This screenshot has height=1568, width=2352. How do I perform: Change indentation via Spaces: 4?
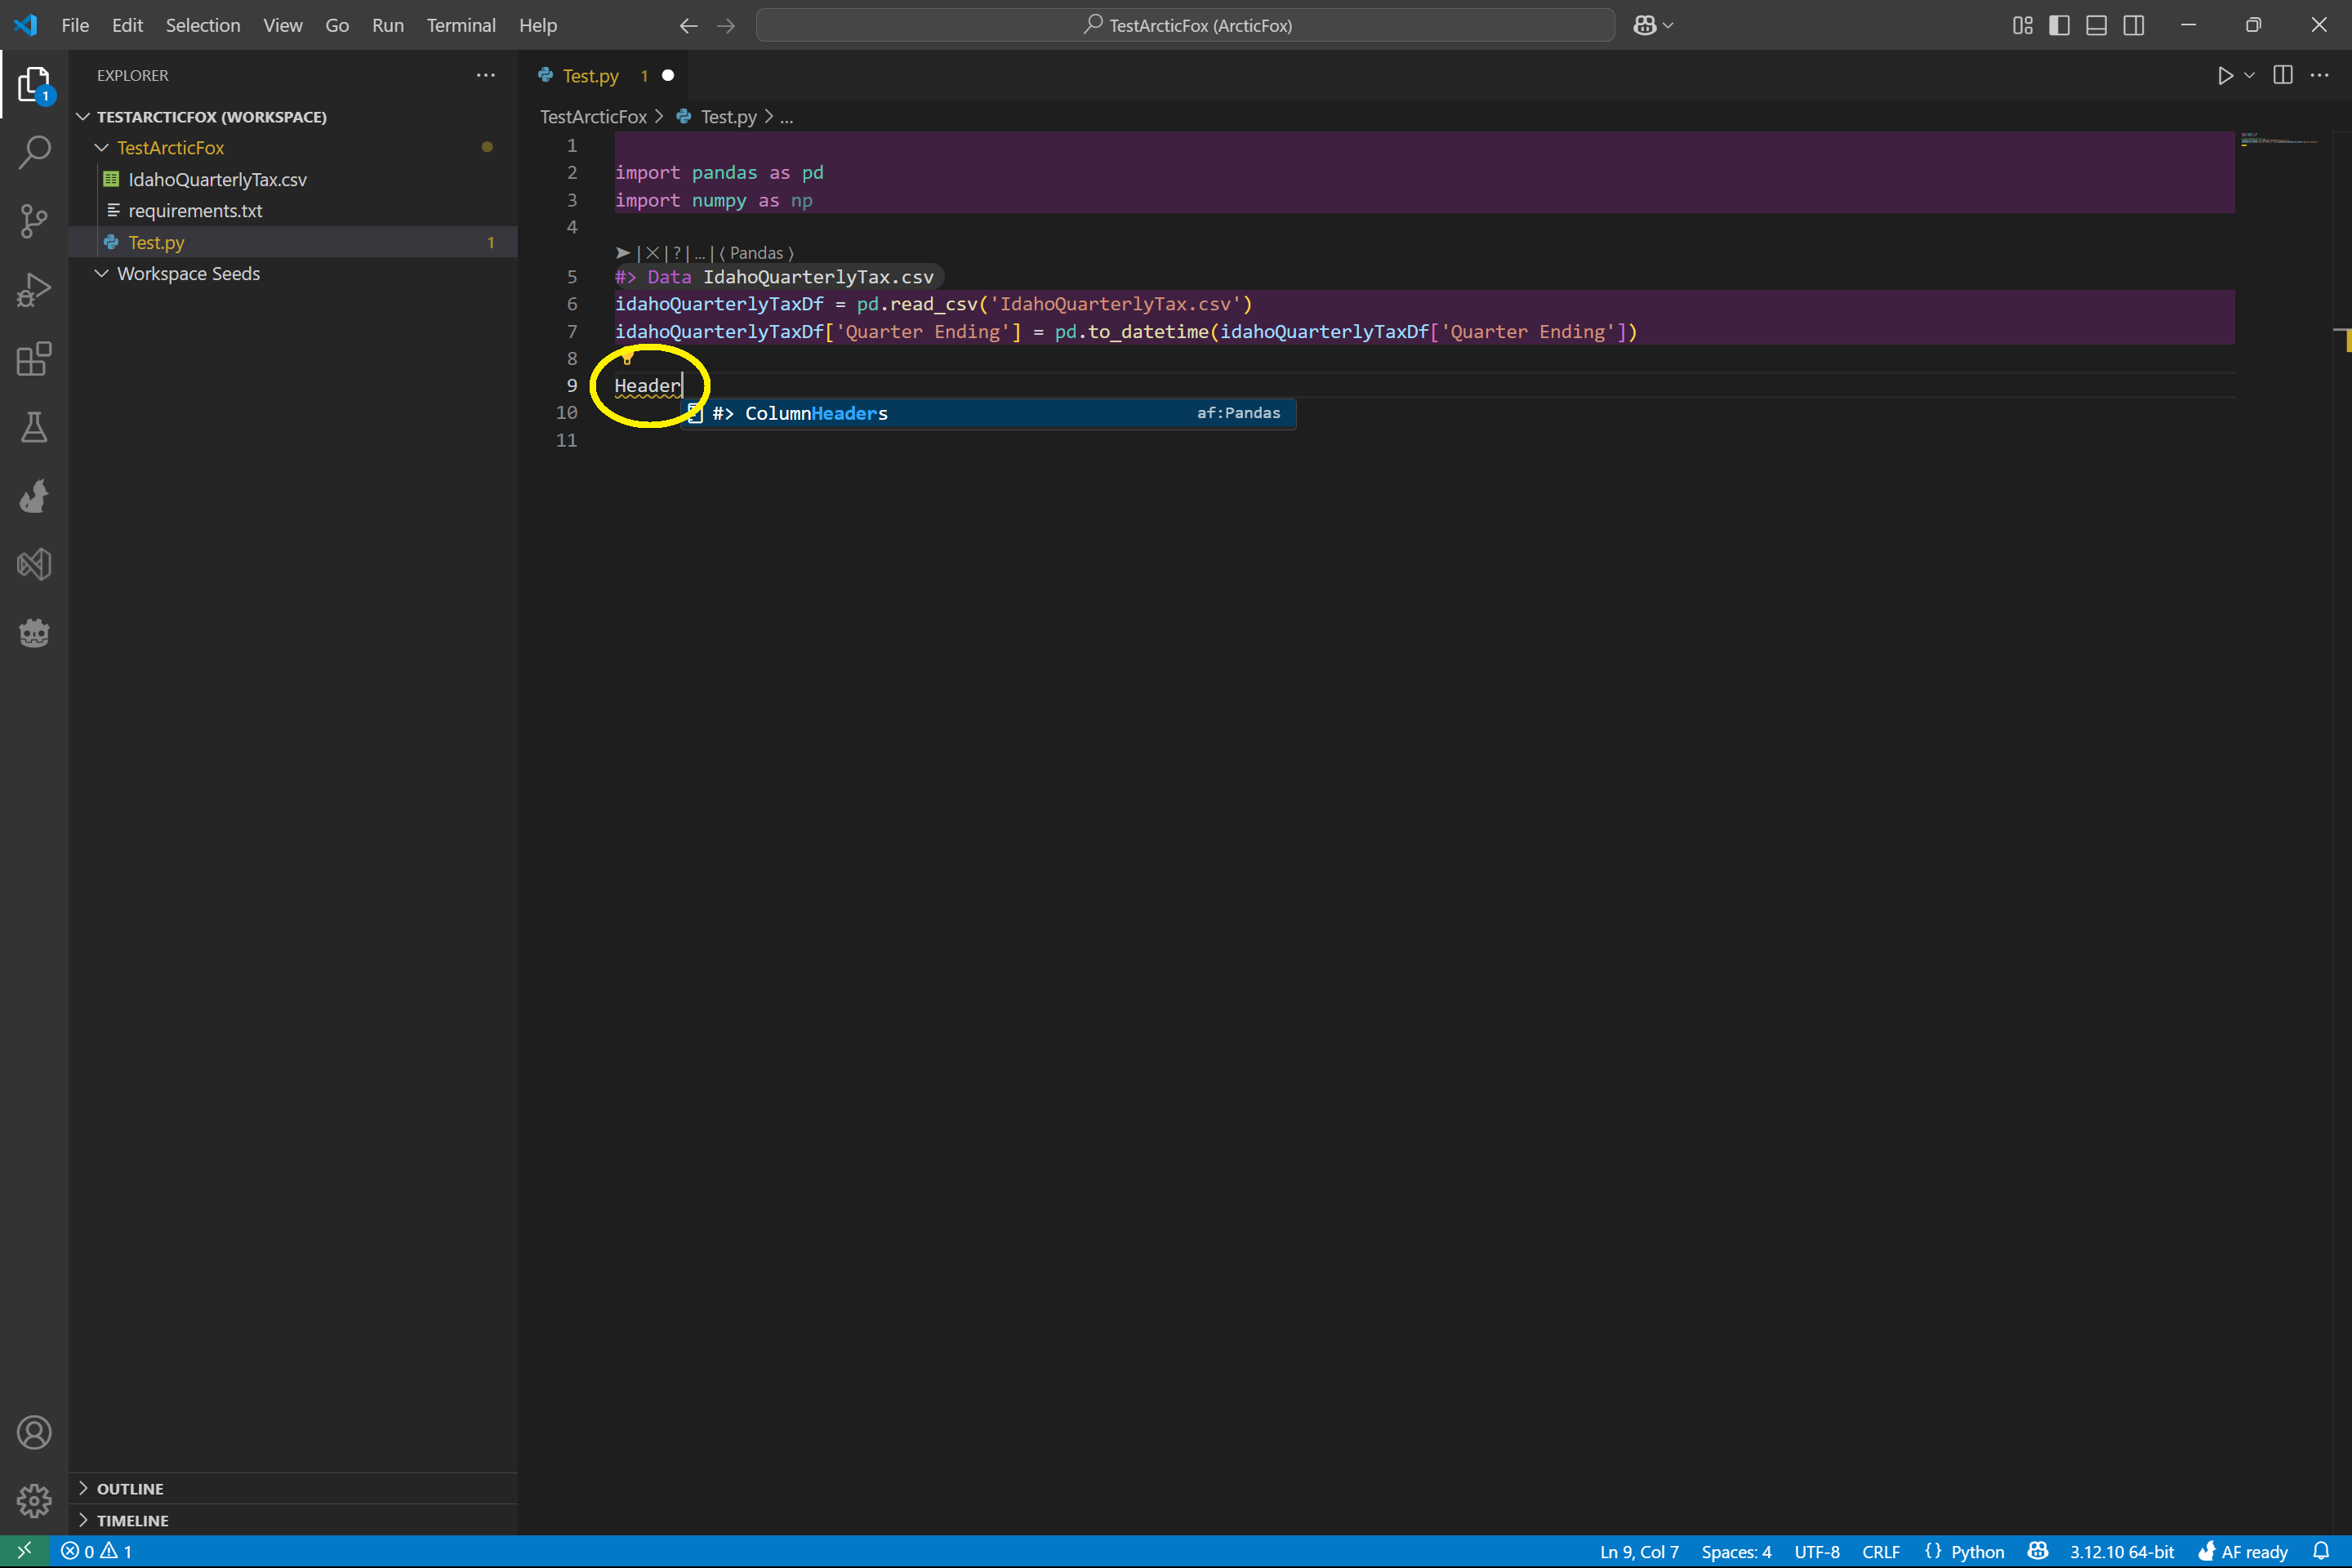click(x=1736, y=1551)
